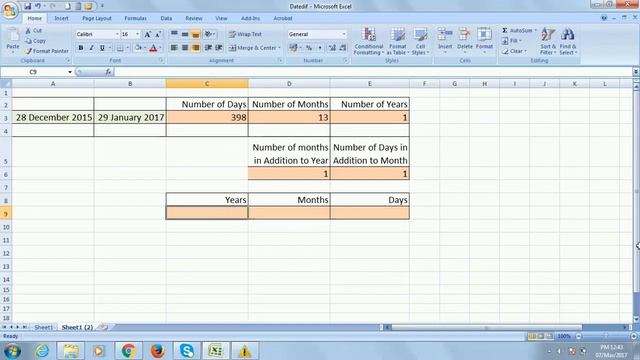This screenshot has width=640, height=360.
Task: Apply red font color
Action: point(153,48)
